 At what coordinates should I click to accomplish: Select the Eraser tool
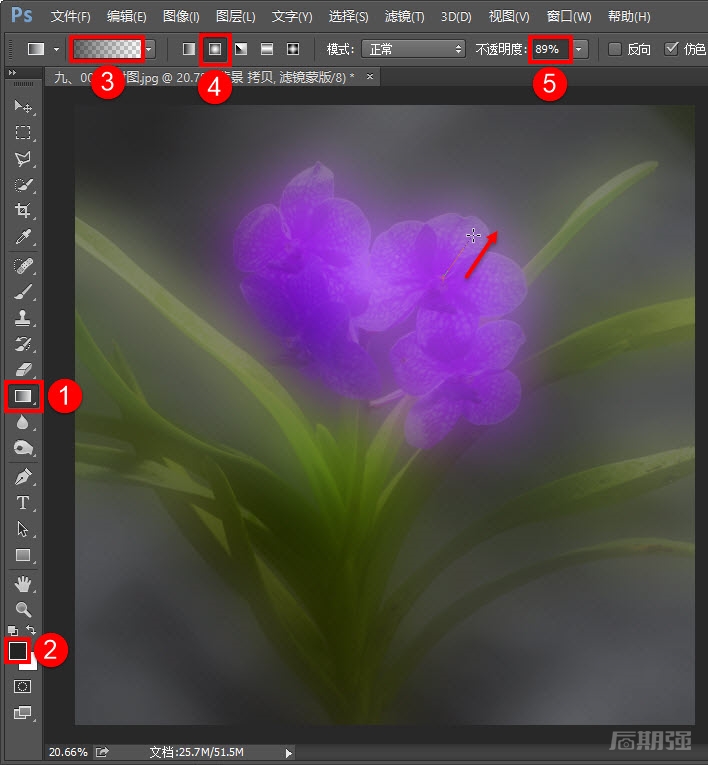coord(23,370)
